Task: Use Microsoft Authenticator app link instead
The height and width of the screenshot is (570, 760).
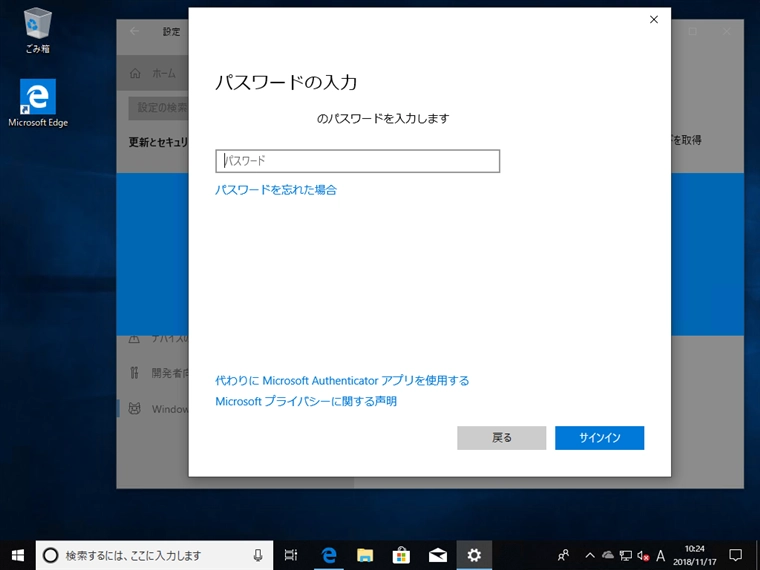Action: coord(342,380)
